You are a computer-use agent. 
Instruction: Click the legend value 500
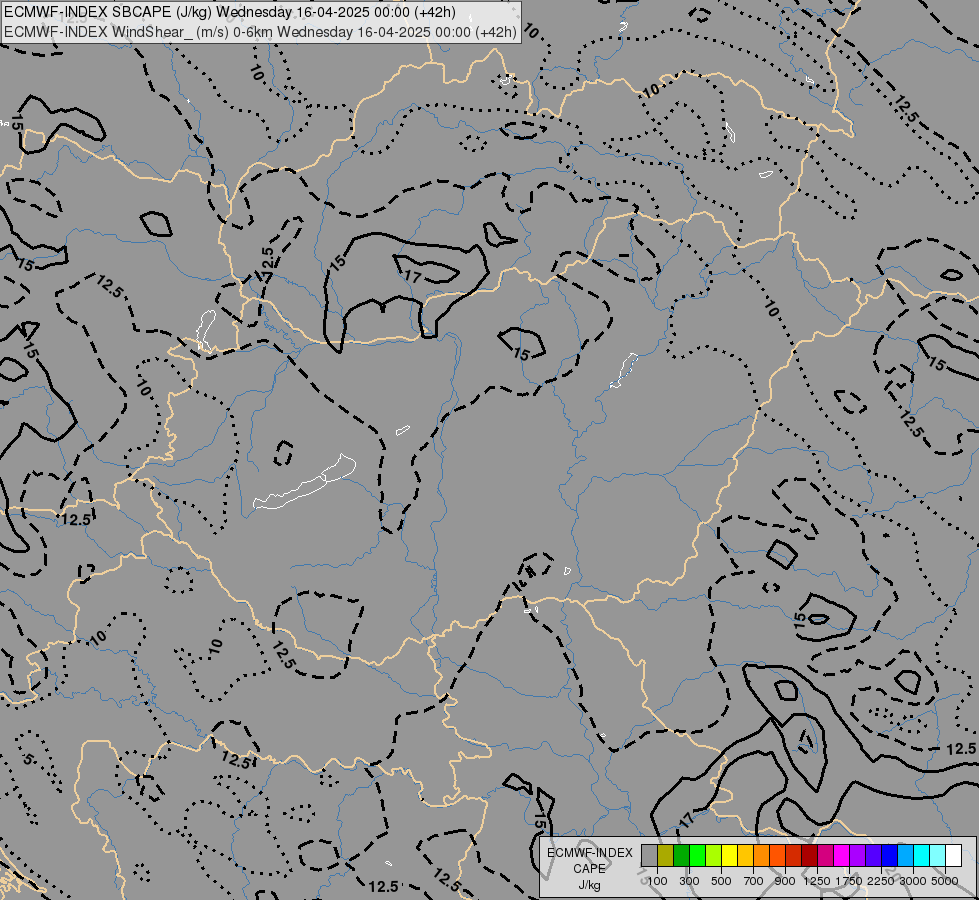[721, 881]
